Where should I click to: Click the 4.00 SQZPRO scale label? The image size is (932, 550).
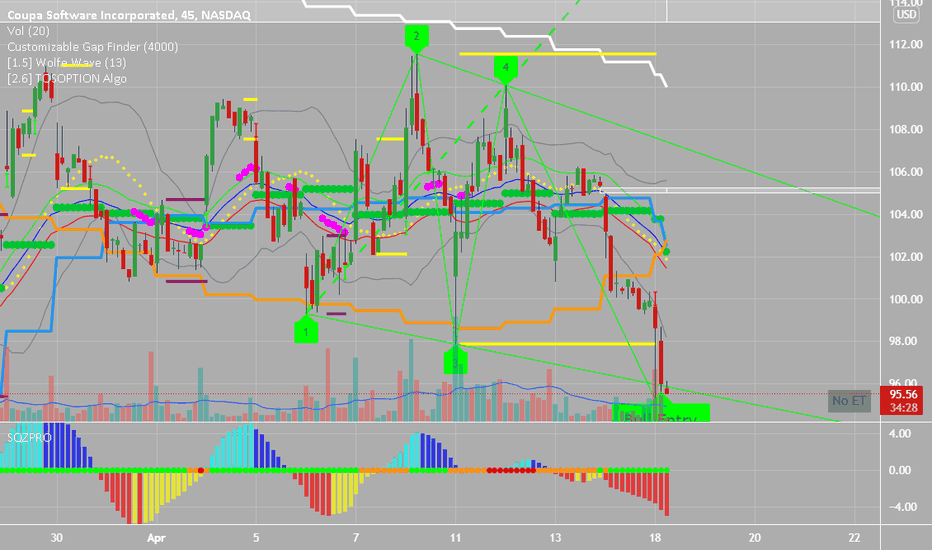pos(900,433)
